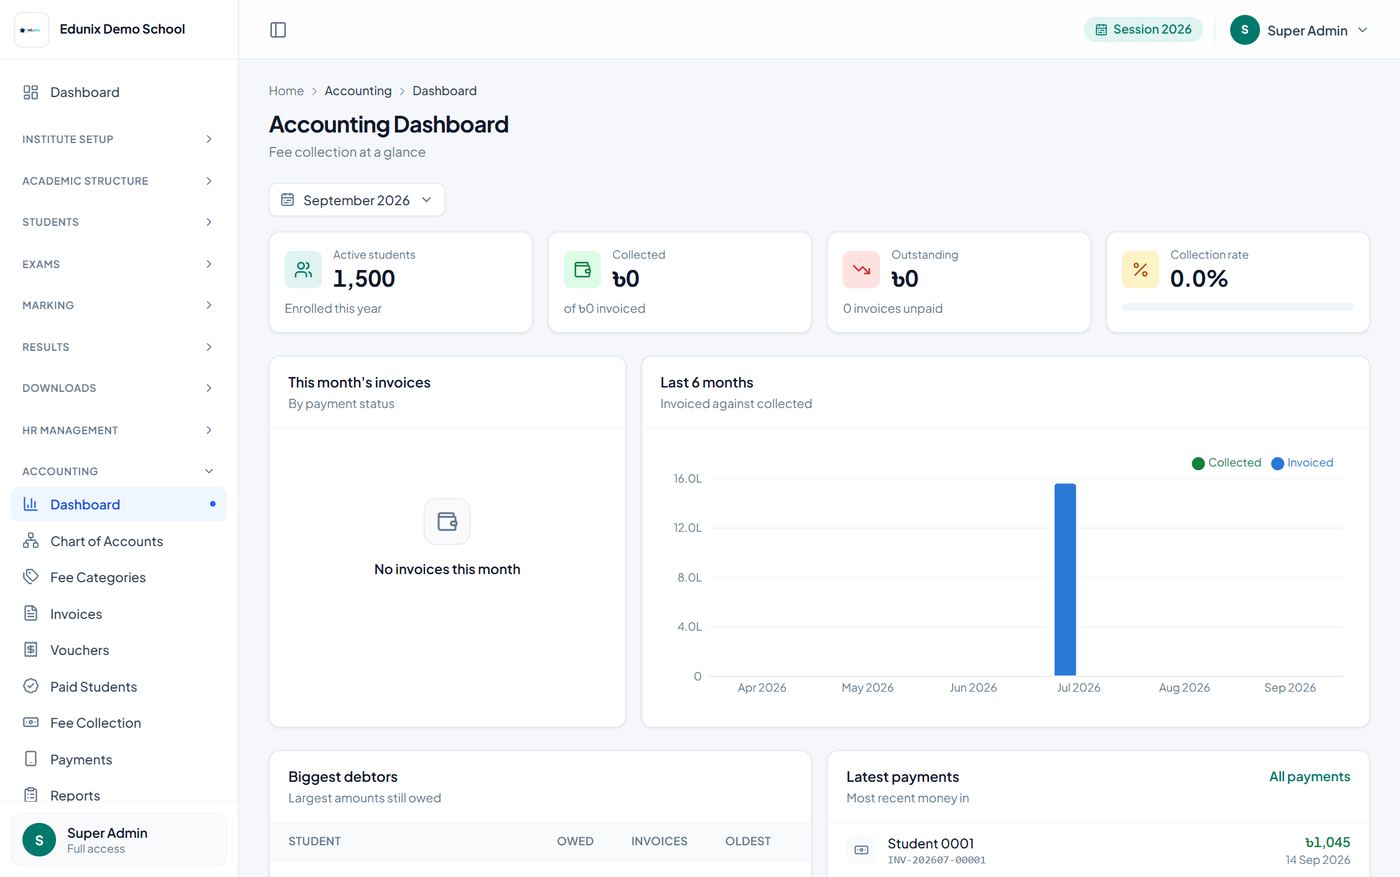This screenshot has width=1400, height=877.
Task: Open the All payments link
Action: (x=1309, y=777)
